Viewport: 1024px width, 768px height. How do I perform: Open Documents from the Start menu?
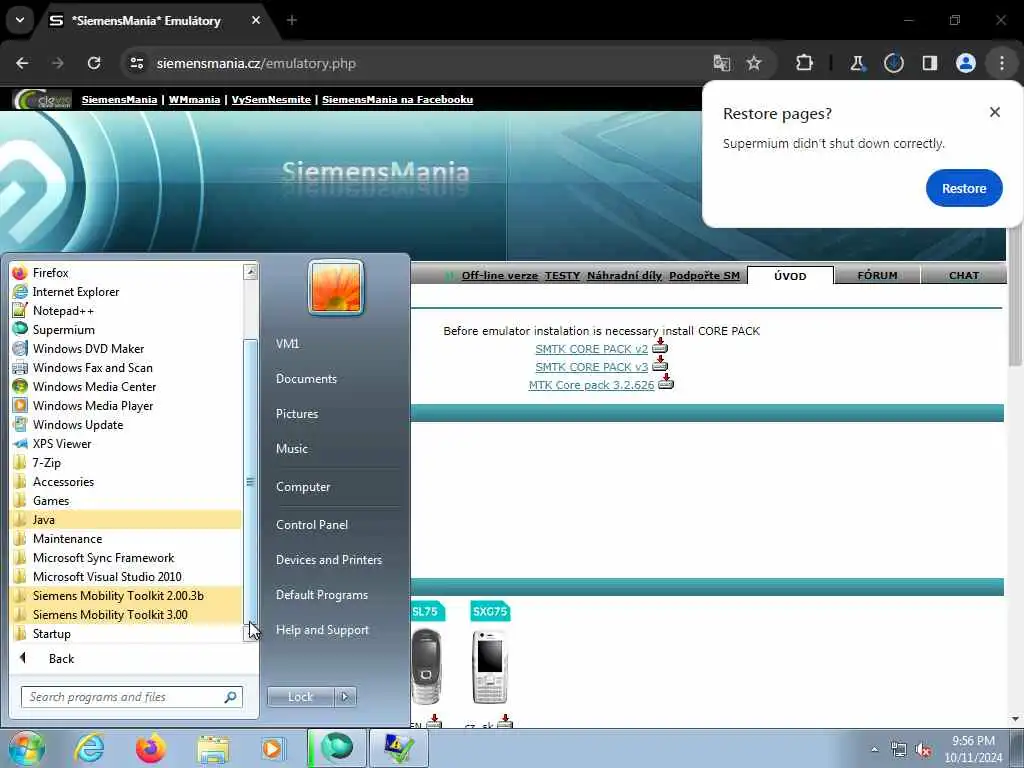[x=306, y=379]
